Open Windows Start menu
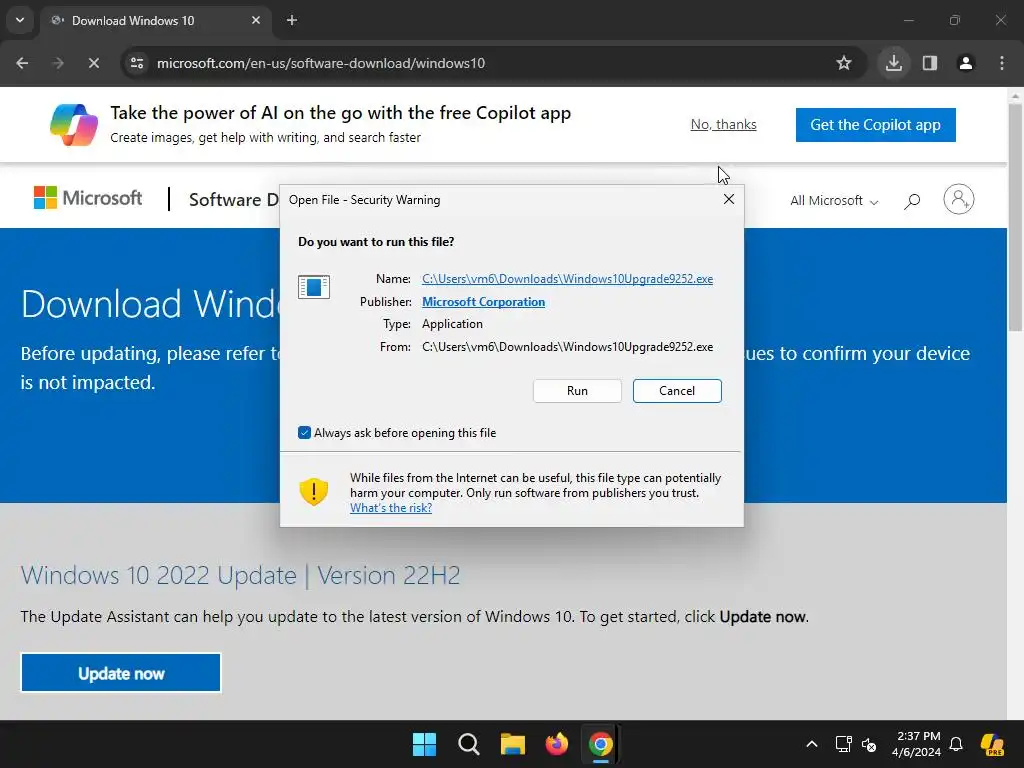 [x=424, y=744]
